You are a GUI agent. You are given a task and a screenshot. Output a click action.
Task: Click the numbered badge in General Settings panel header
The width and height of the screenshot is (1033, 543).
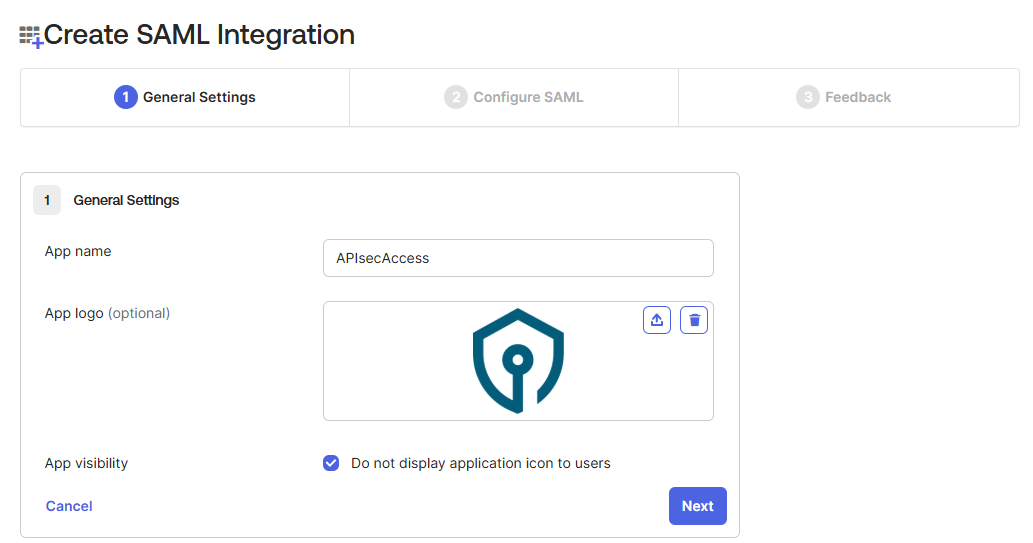point(47,200)
